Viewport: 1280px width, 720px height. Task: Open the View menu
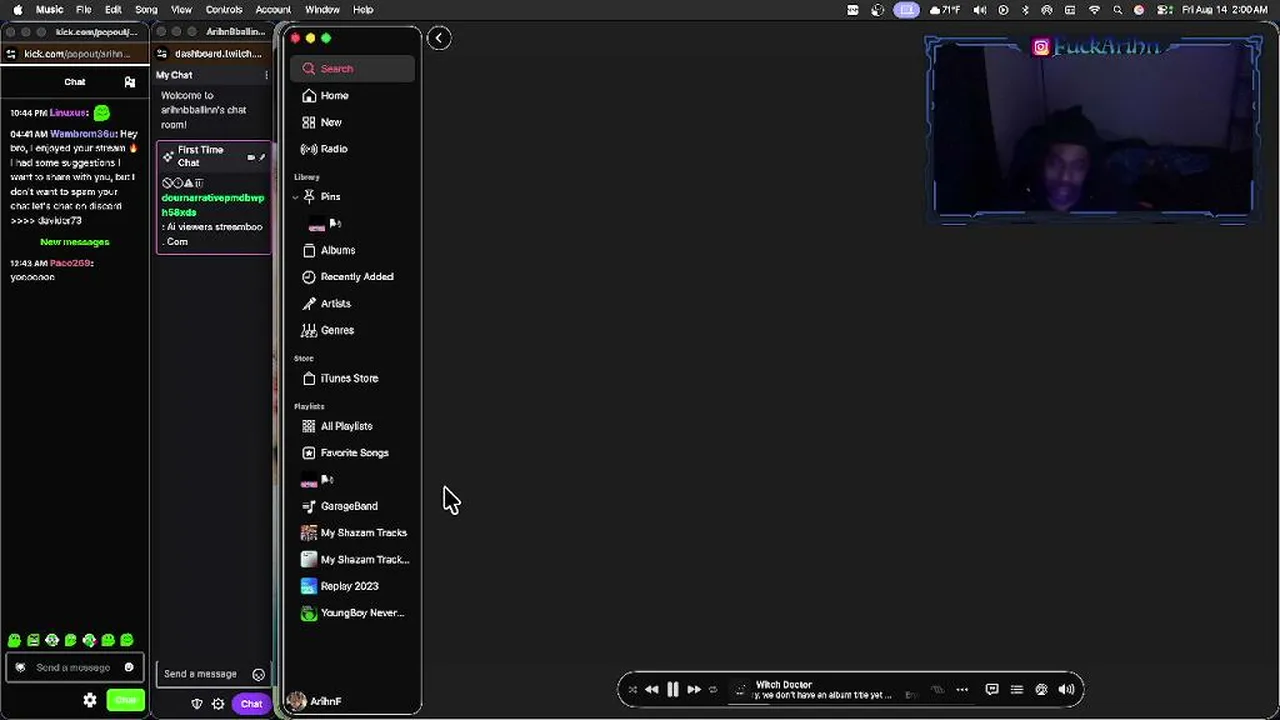pos(181,10)
